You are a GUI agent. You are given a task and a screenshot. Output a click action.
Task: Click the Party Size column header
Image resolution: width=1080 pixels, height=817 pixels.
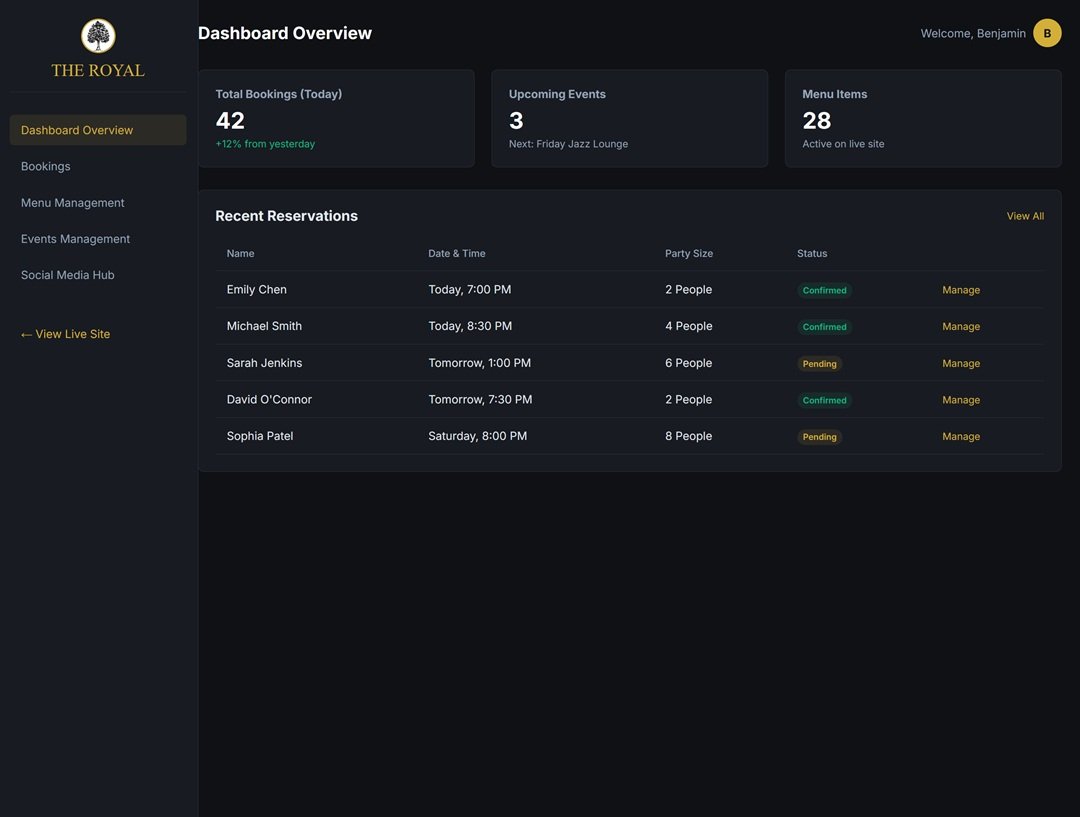coord(689,254)
